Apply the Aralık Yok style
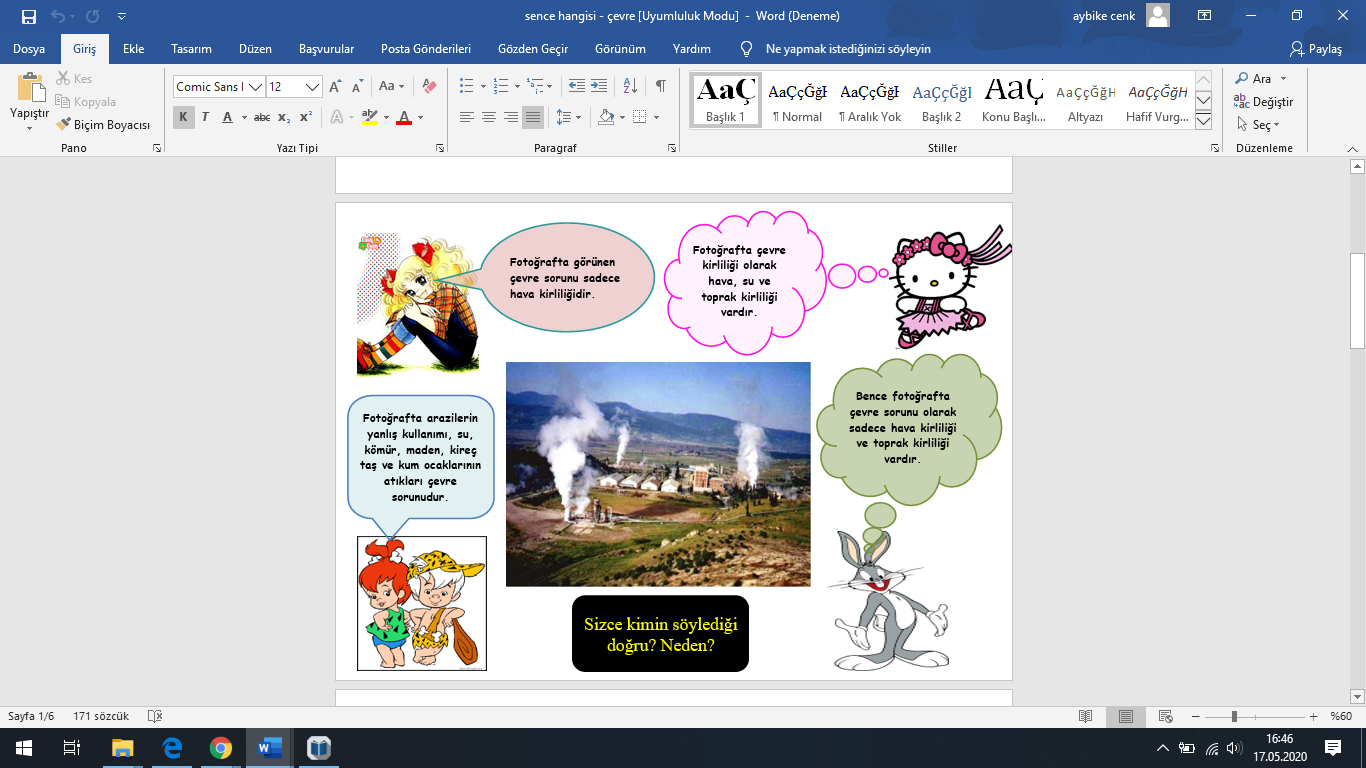The image size is (1366, 768). tap(870, 100)
